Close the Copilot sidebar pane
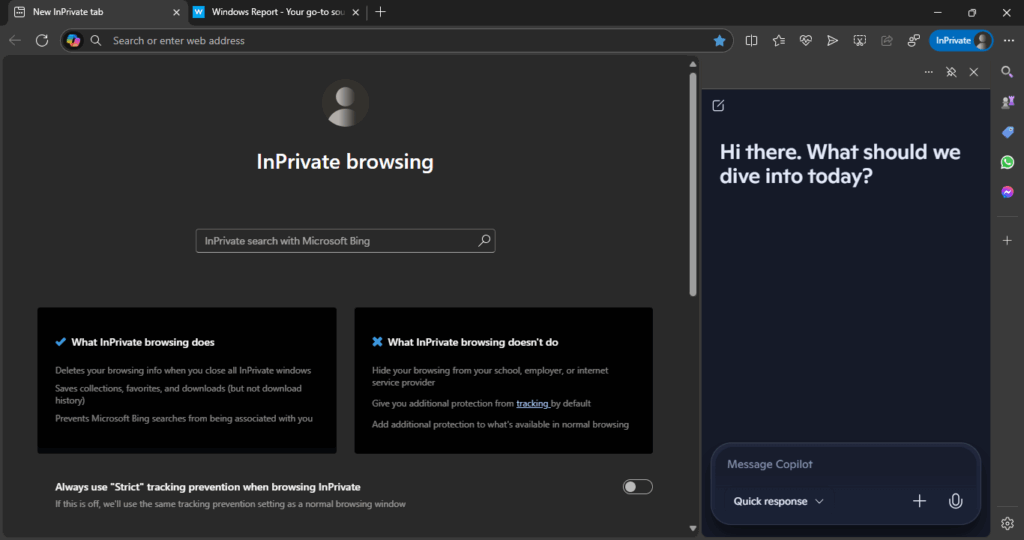This screenshot has height=540, width=1024. tap(974, 72)
